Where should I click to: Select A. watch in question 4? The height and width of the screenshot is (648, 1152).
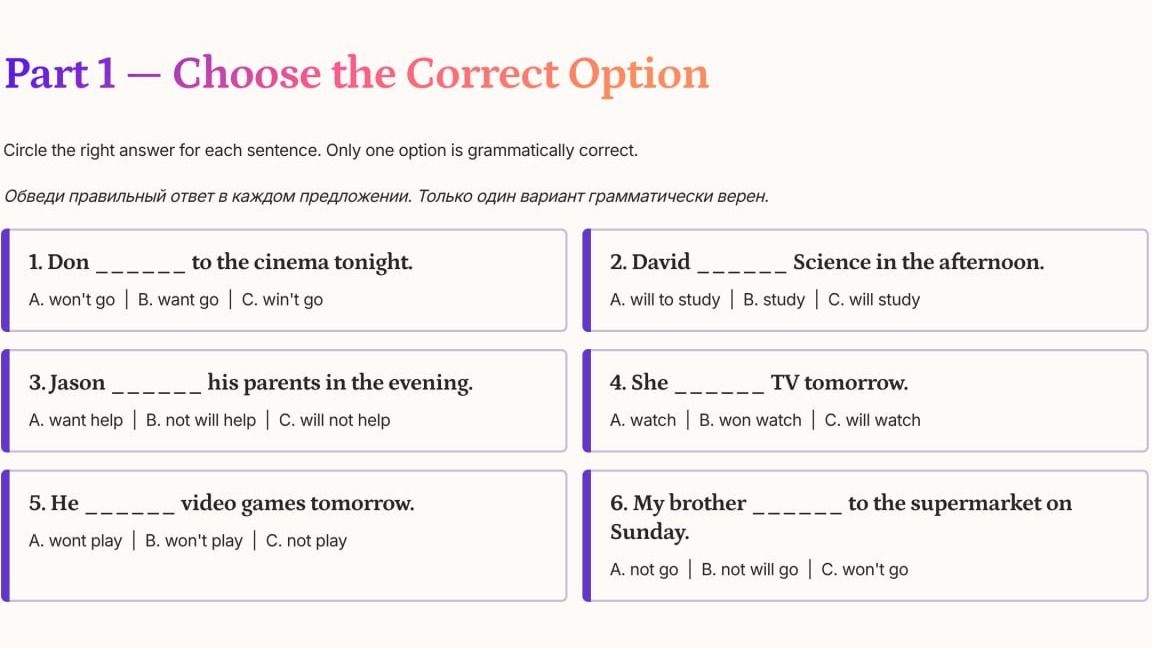coord(643,420)
